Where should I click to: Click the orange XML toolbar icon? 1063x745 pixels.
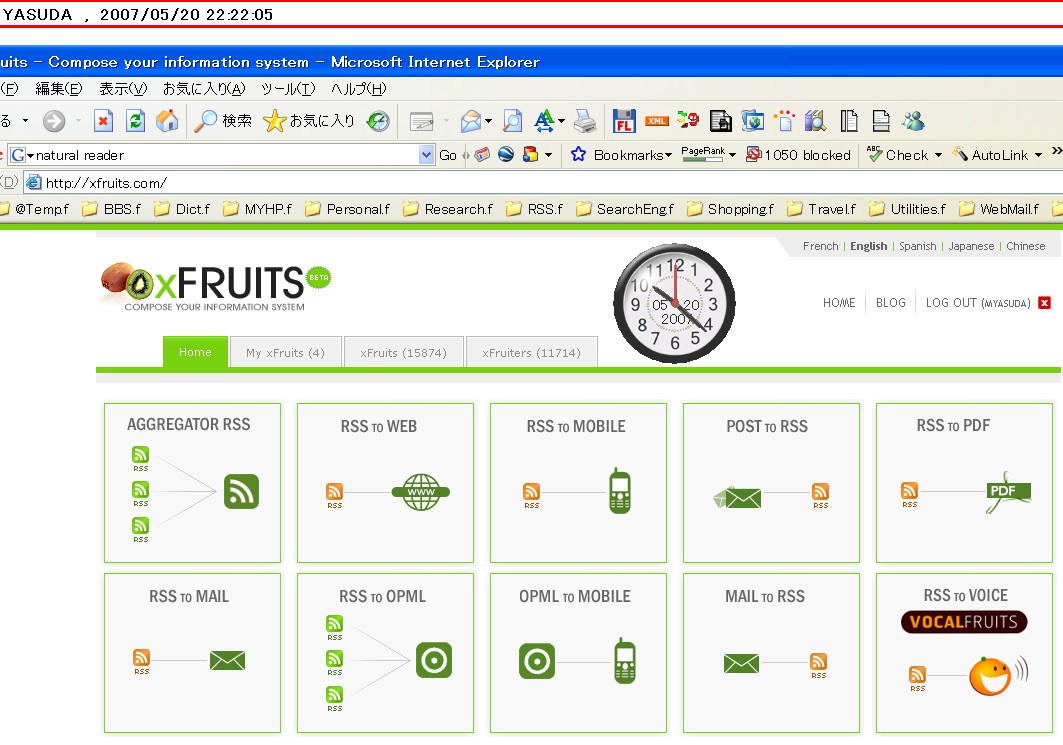point(656,121)
